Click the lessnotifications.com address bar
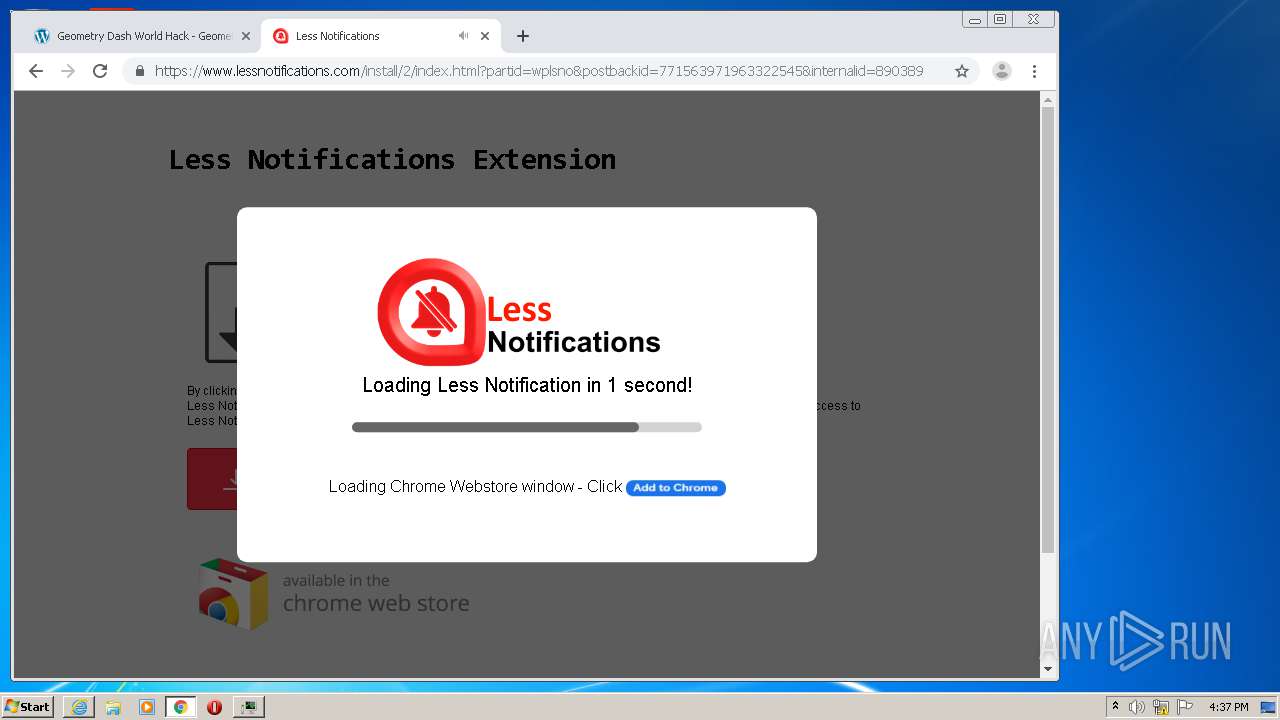 540,71
